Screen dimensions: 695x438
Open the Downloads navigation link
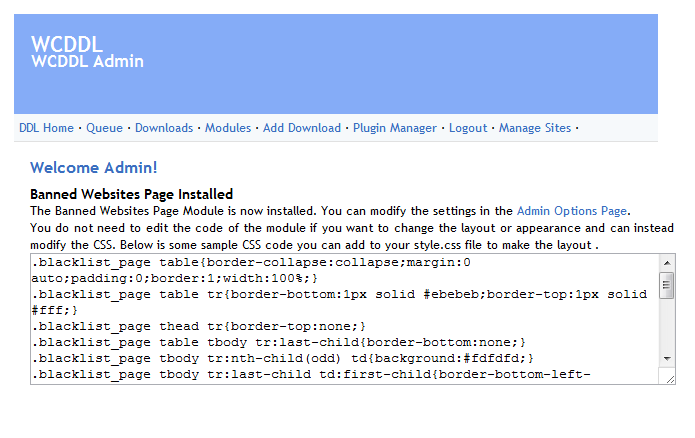click(x=164, y=128)
